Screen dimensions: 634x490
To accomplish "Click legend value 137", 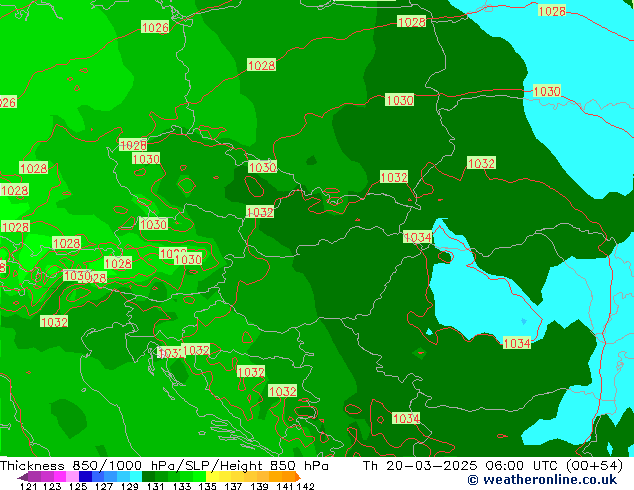I will [x=233, y=486].
